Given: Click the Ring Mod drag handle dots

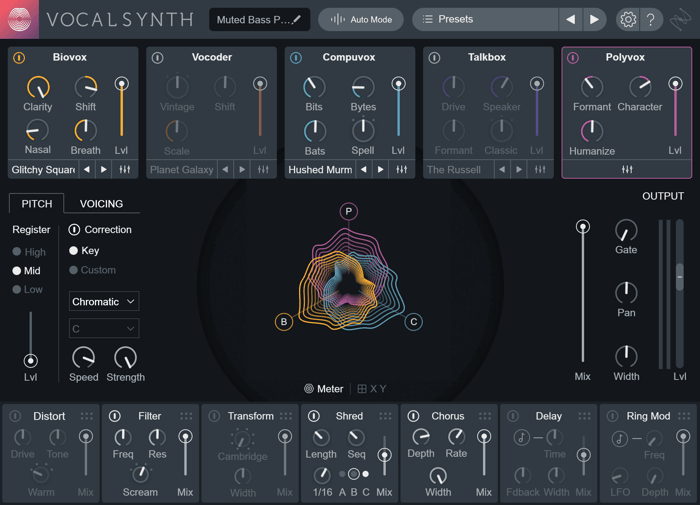Looking at the screenshot, I should click(x=684, y=416).
